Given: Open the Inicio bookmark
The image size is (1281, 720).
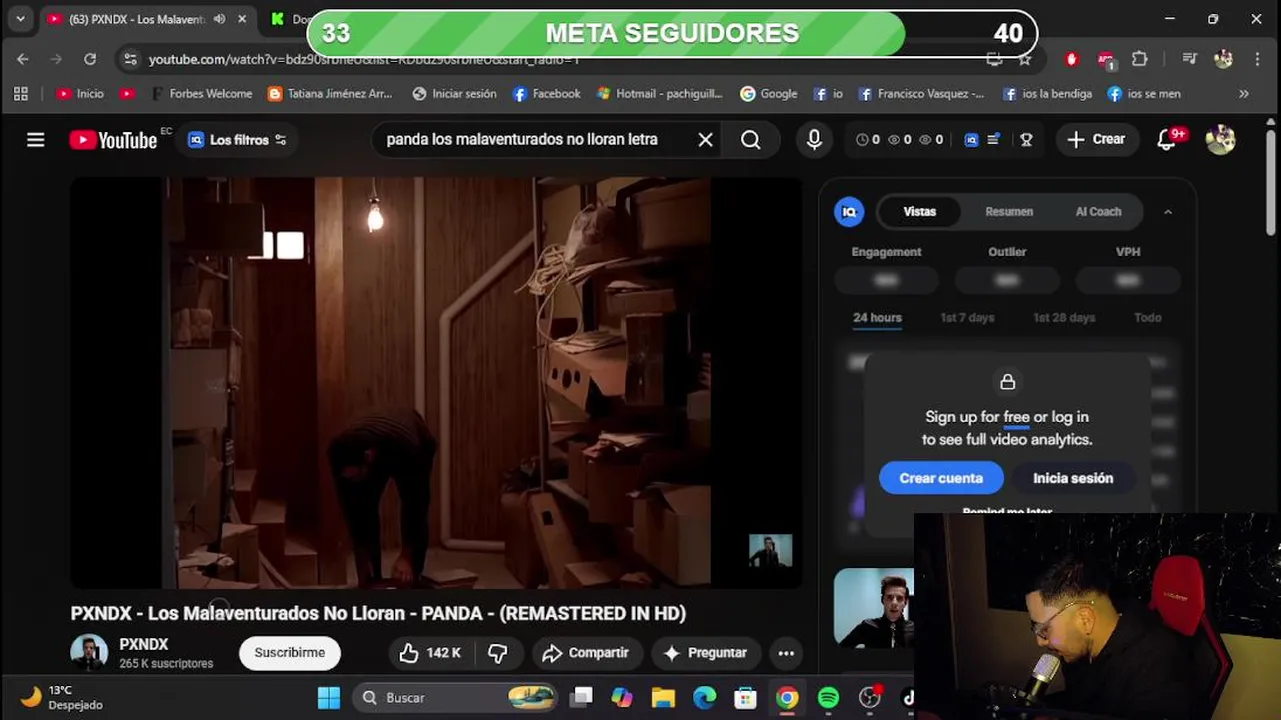Looking at the screenshot, I should coord(80,94).
